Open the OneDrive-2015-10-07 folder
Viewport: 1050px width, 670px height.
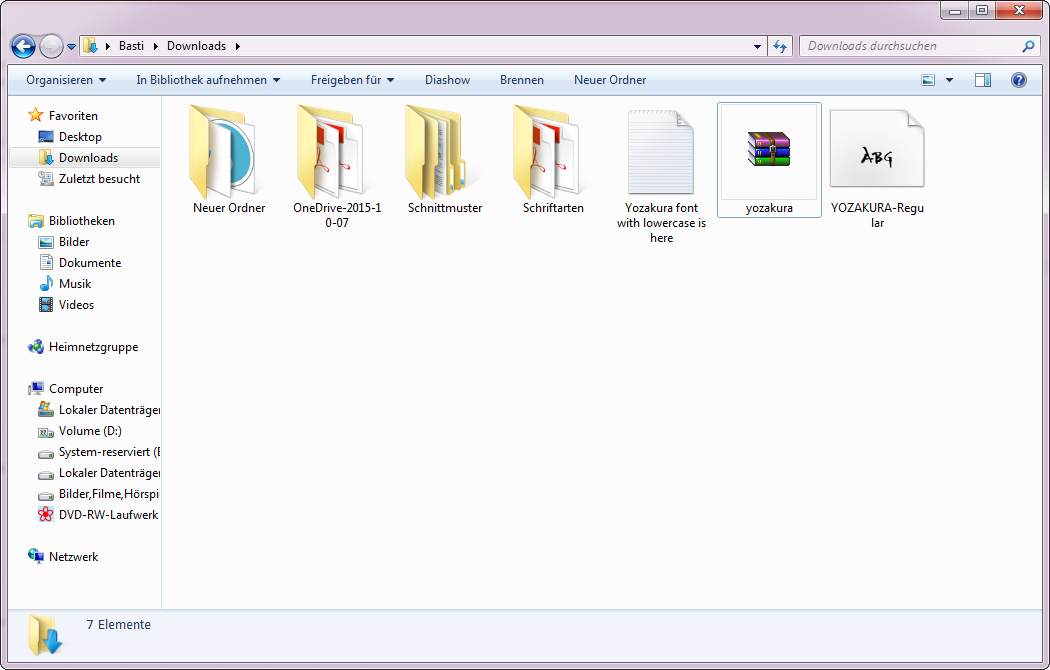[336, 152]
